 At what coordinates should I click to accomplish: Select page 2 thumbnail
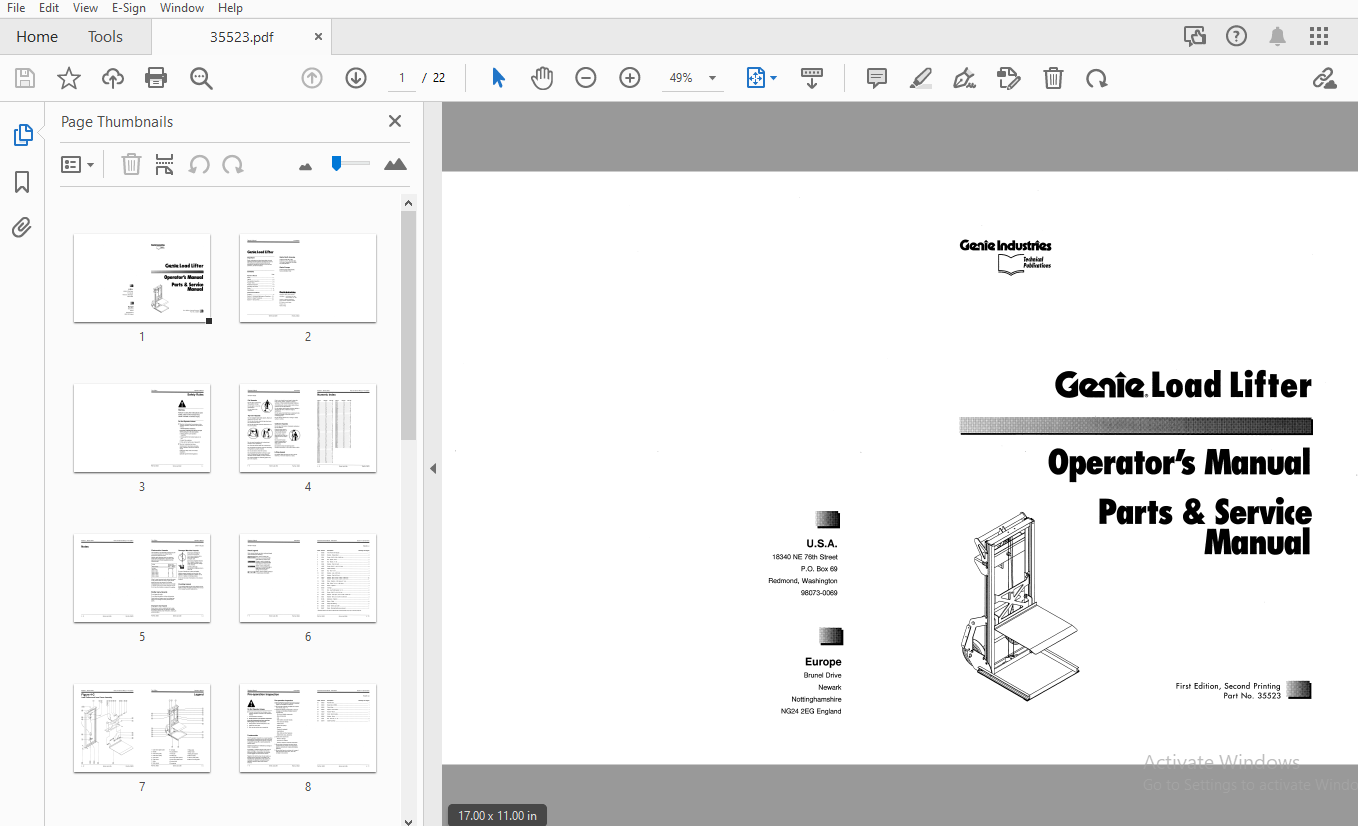point(308,278)
